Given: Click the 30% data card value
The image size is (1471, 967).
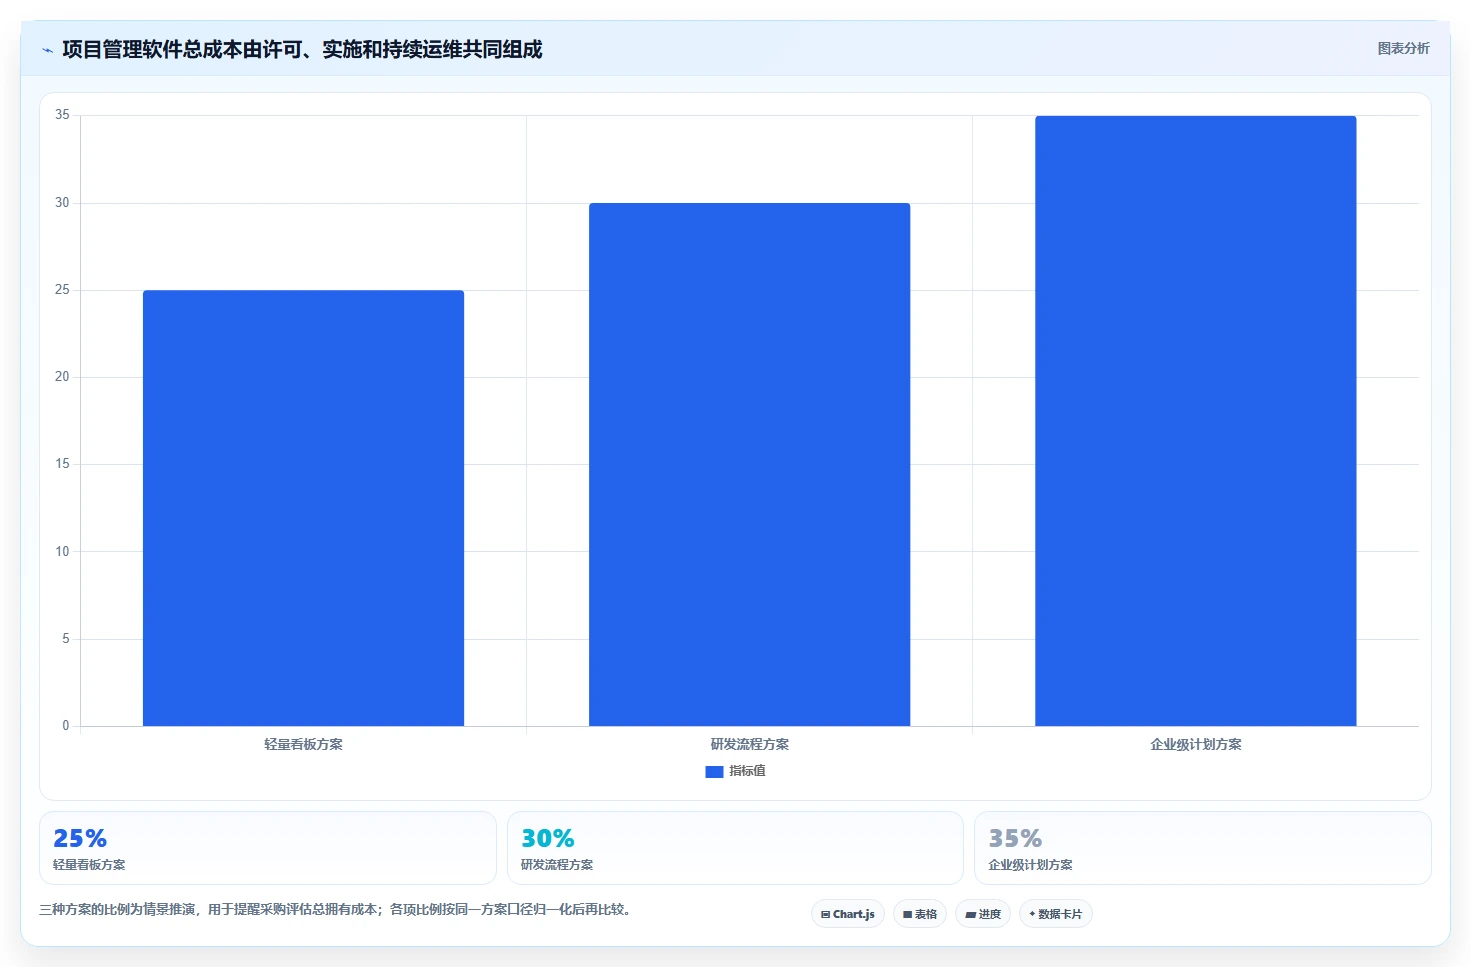Looking at the screenshot, I should tap(548, 838).
